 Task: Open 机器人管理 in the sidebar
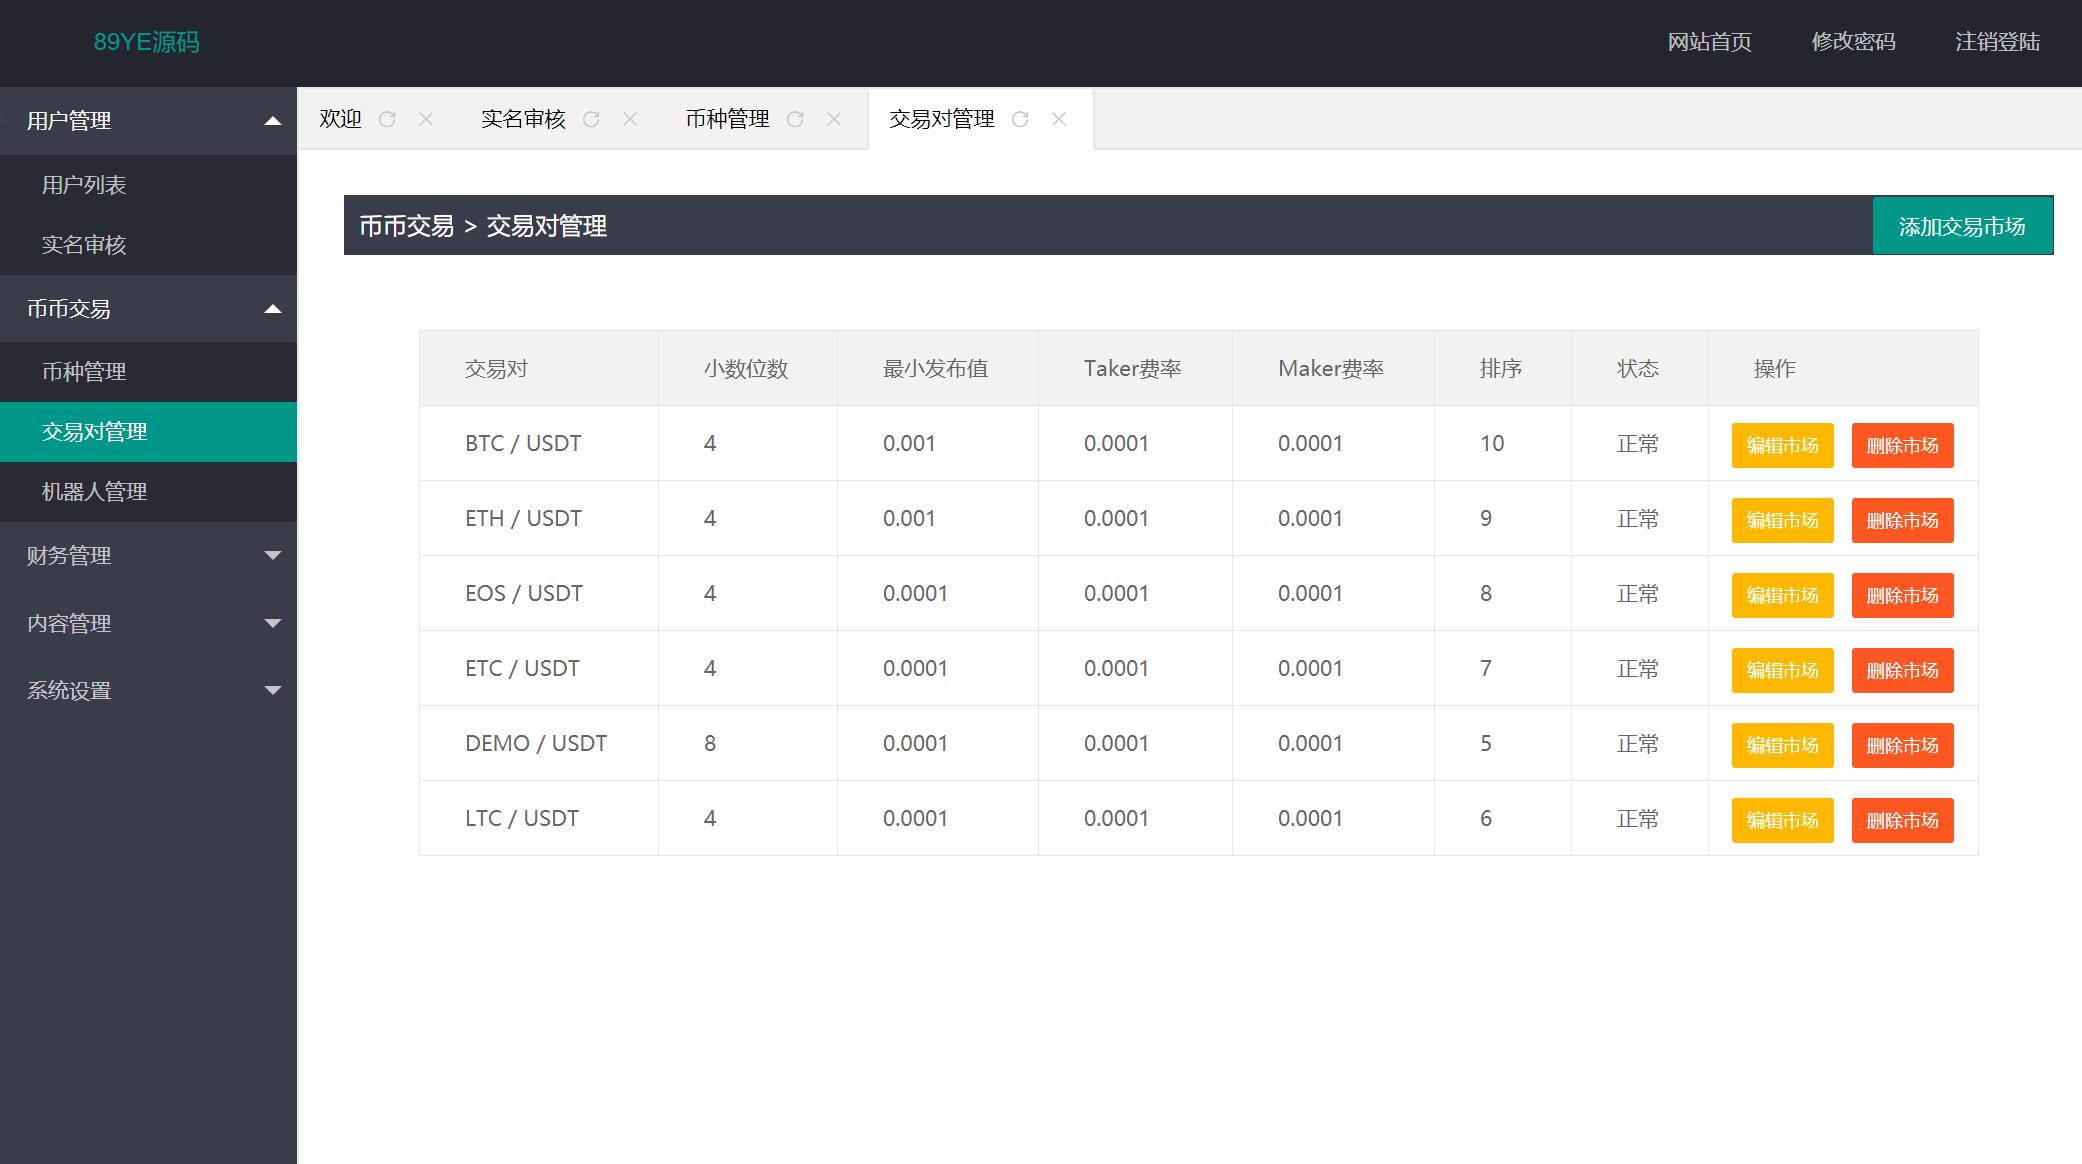(x=94, y=492)
